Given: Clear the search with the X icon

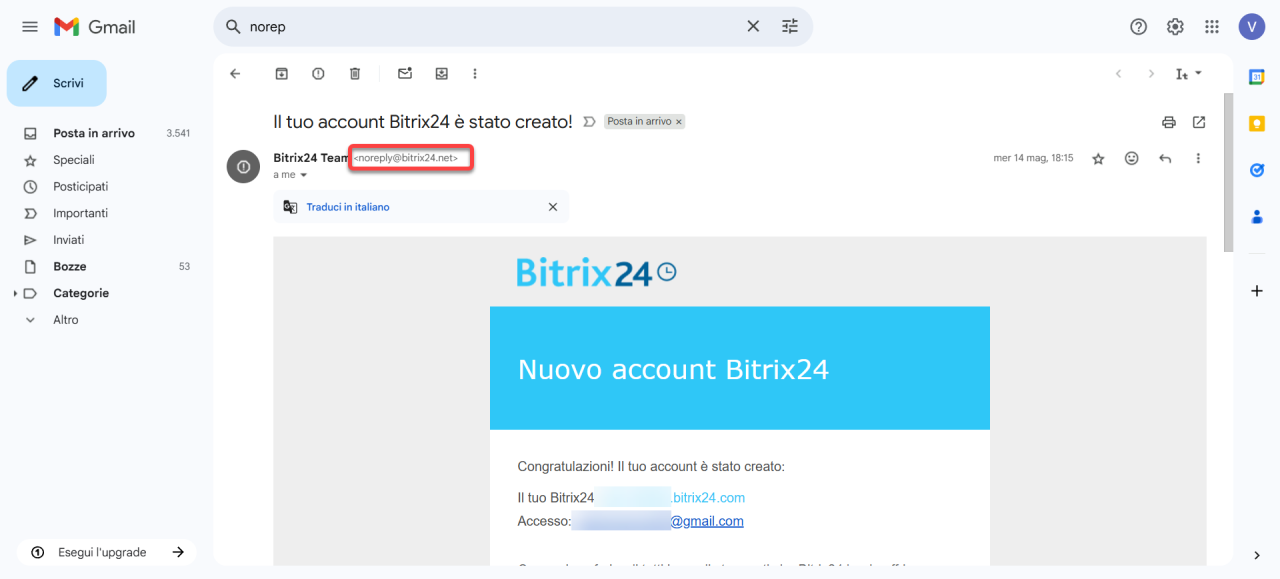Looking at the screenshot, I should click(753, 27).
